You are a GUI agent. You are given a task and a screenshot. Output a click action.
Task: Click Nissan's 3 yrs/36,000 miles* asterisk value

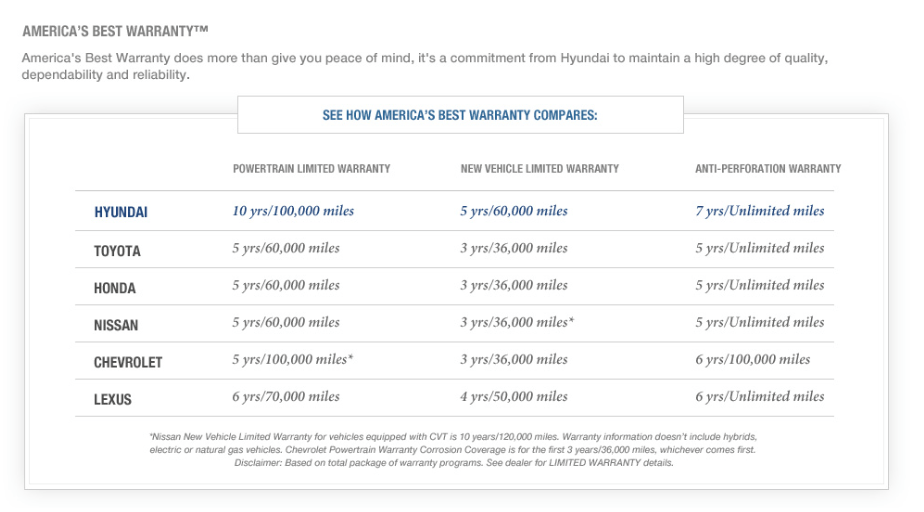(517, 322)
